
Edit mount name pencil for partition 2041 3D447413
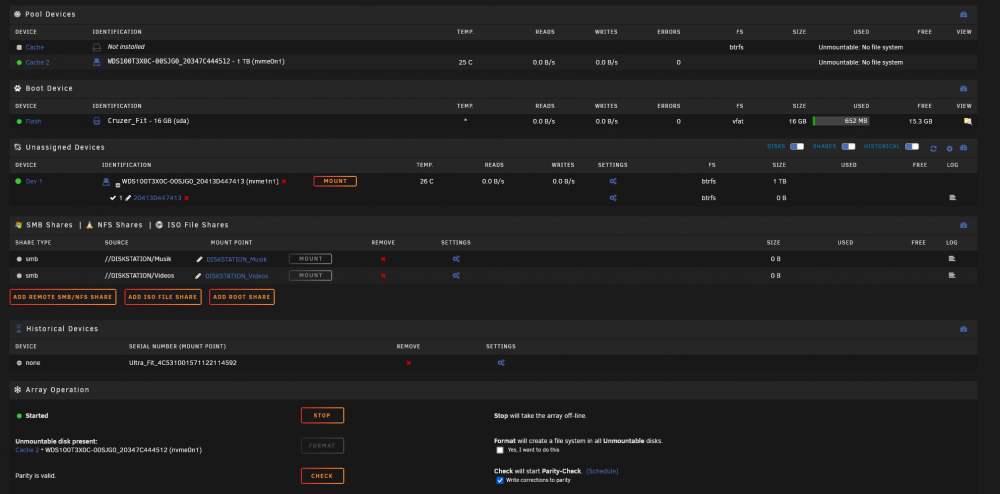tap(128, 198)
